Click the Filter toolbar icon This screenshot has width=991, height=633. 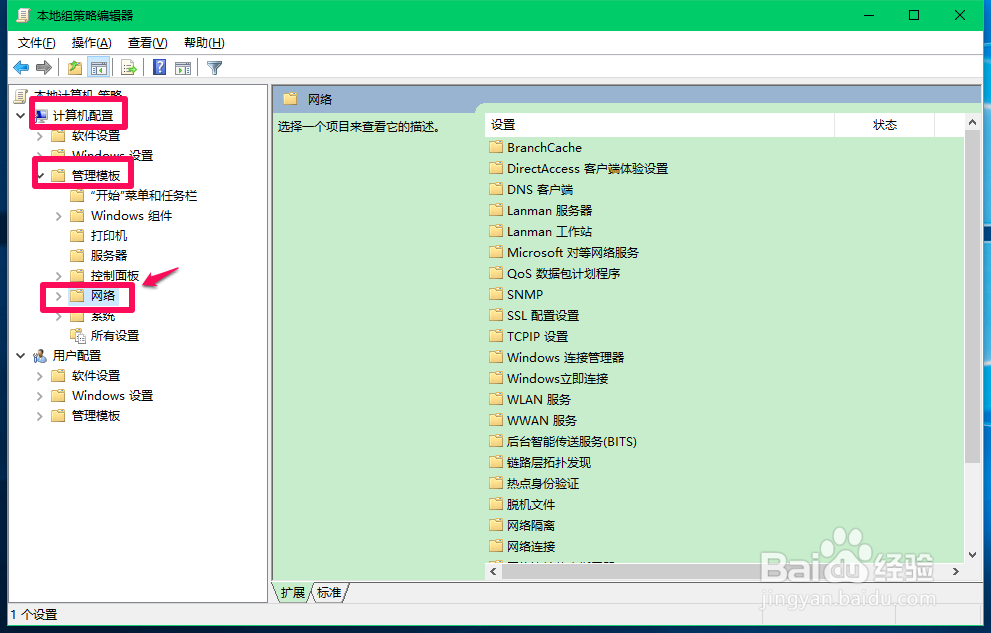coord(213,67)
